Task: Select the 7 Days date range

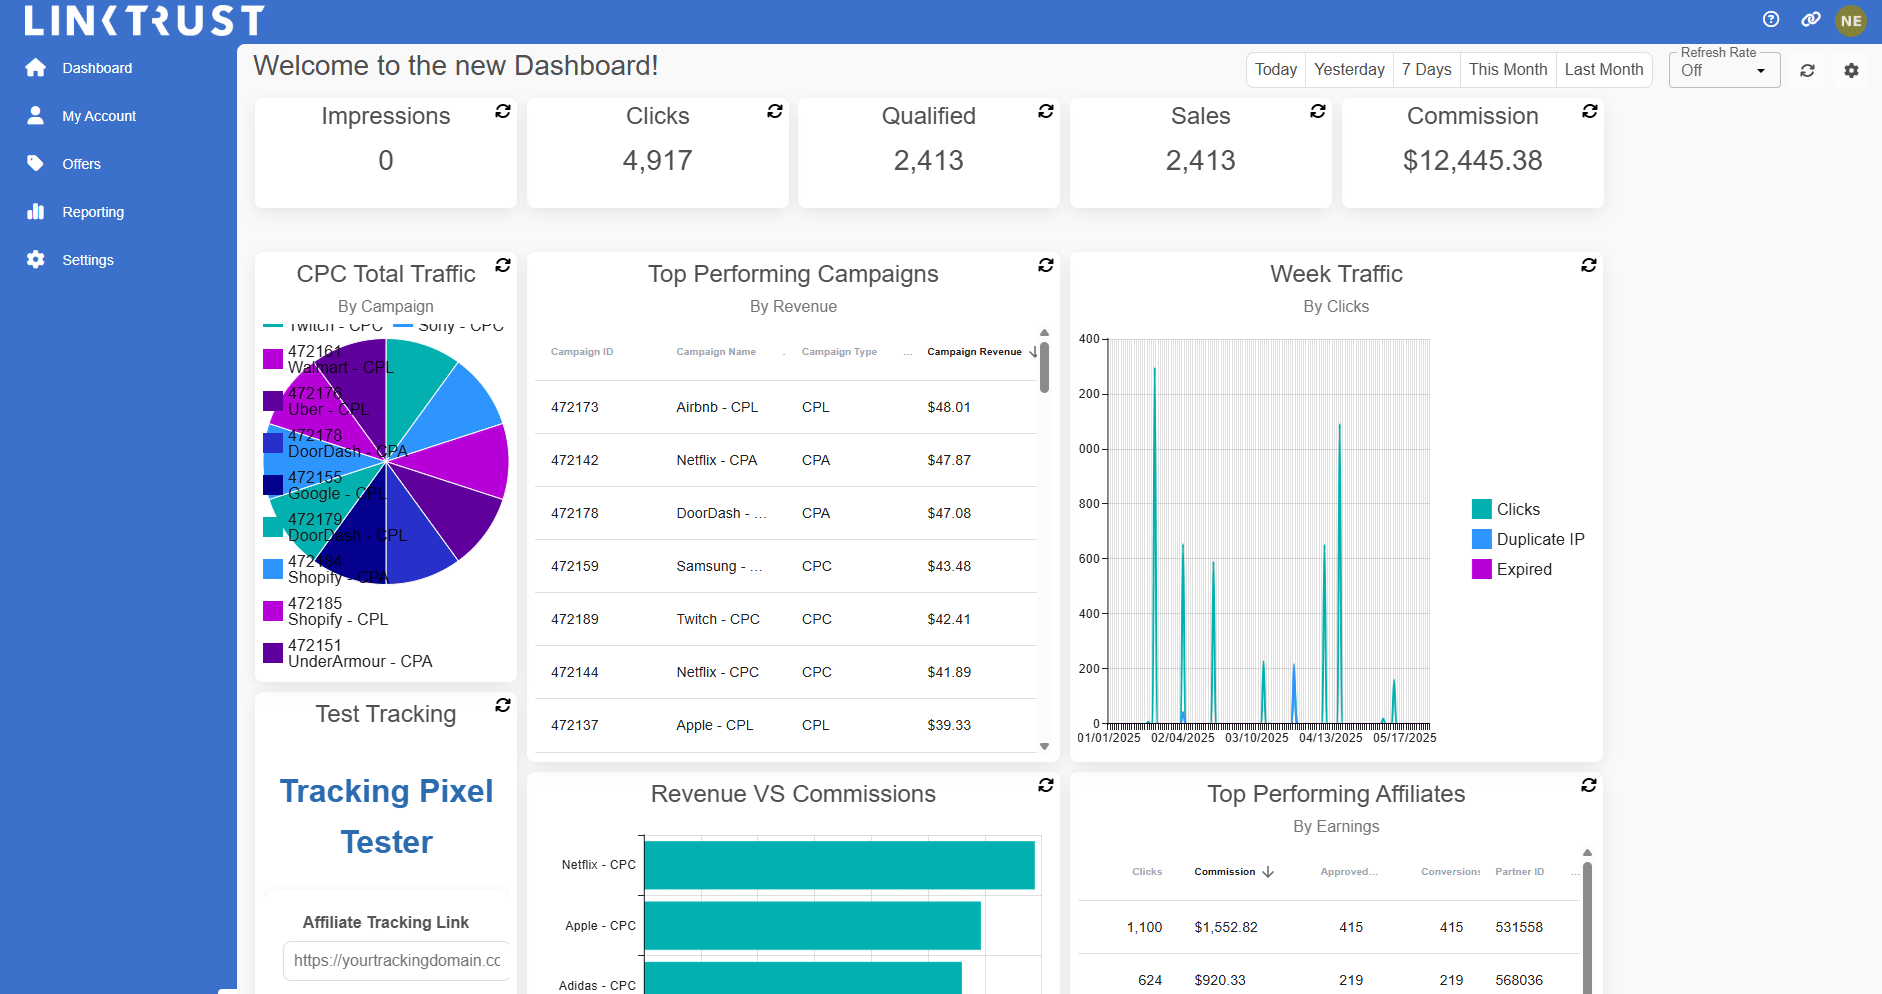Action: click(x=1426, y=70)
